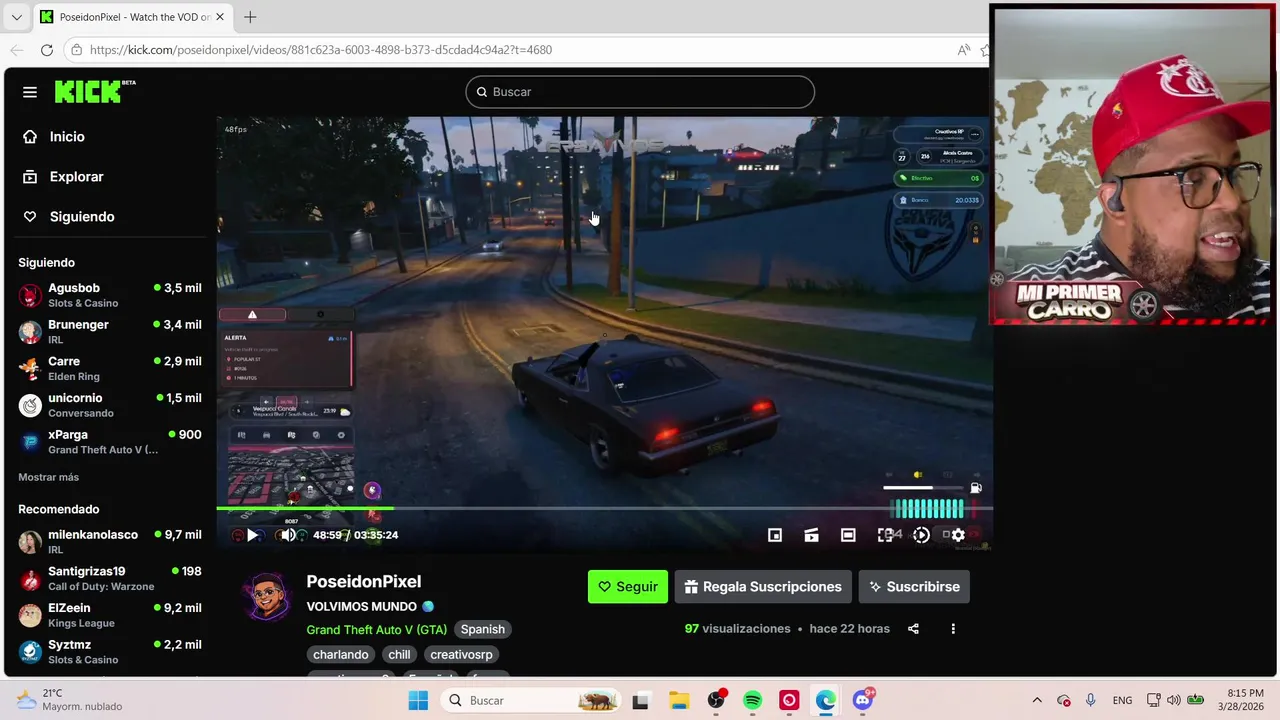Viewport: 1280px width, 720px height.
Task: Show hidden system tray icons
Action: point(1037,701)
